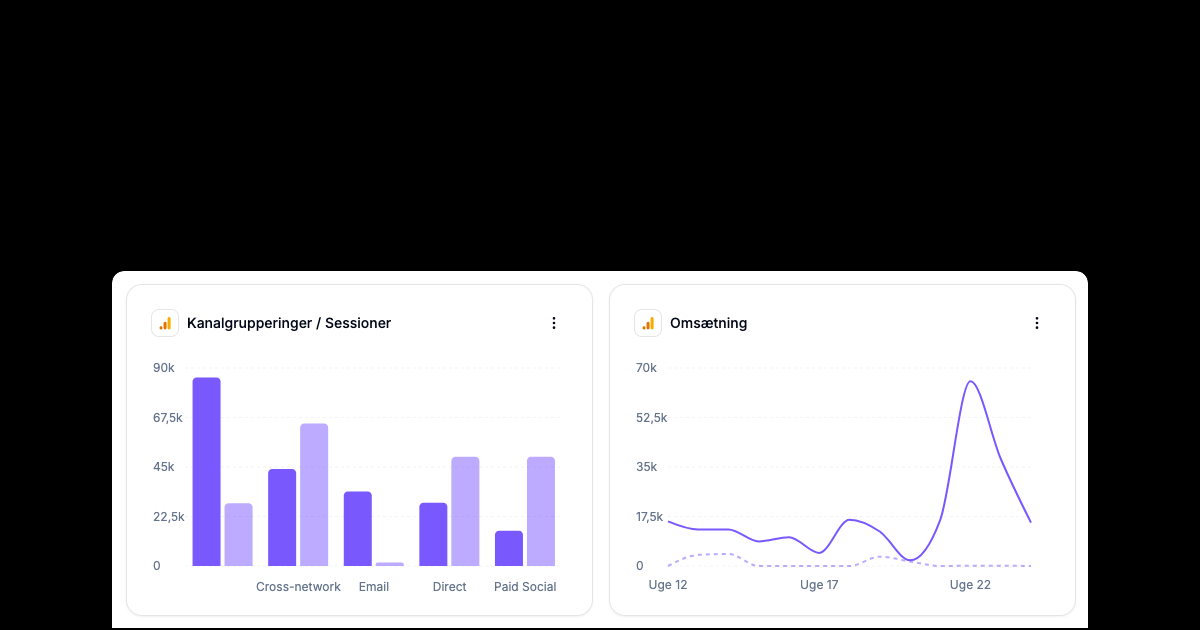Select the Omsætning chart title
This screenshot has width=1200, height=630.
708,323
